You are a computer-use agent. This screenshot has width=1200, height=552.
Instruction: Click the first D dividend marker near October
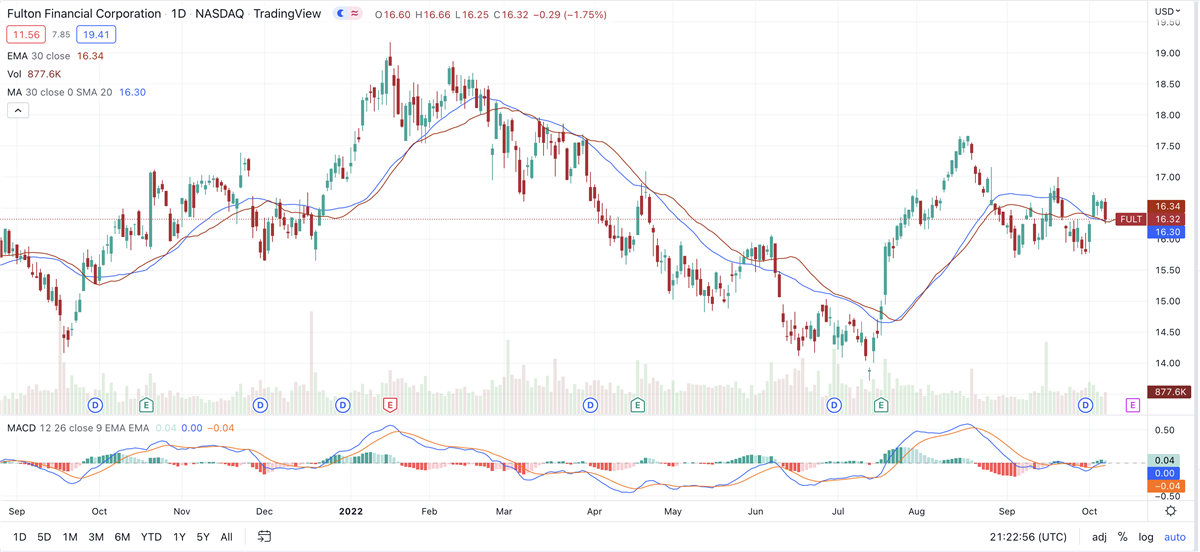coord(96,405)
